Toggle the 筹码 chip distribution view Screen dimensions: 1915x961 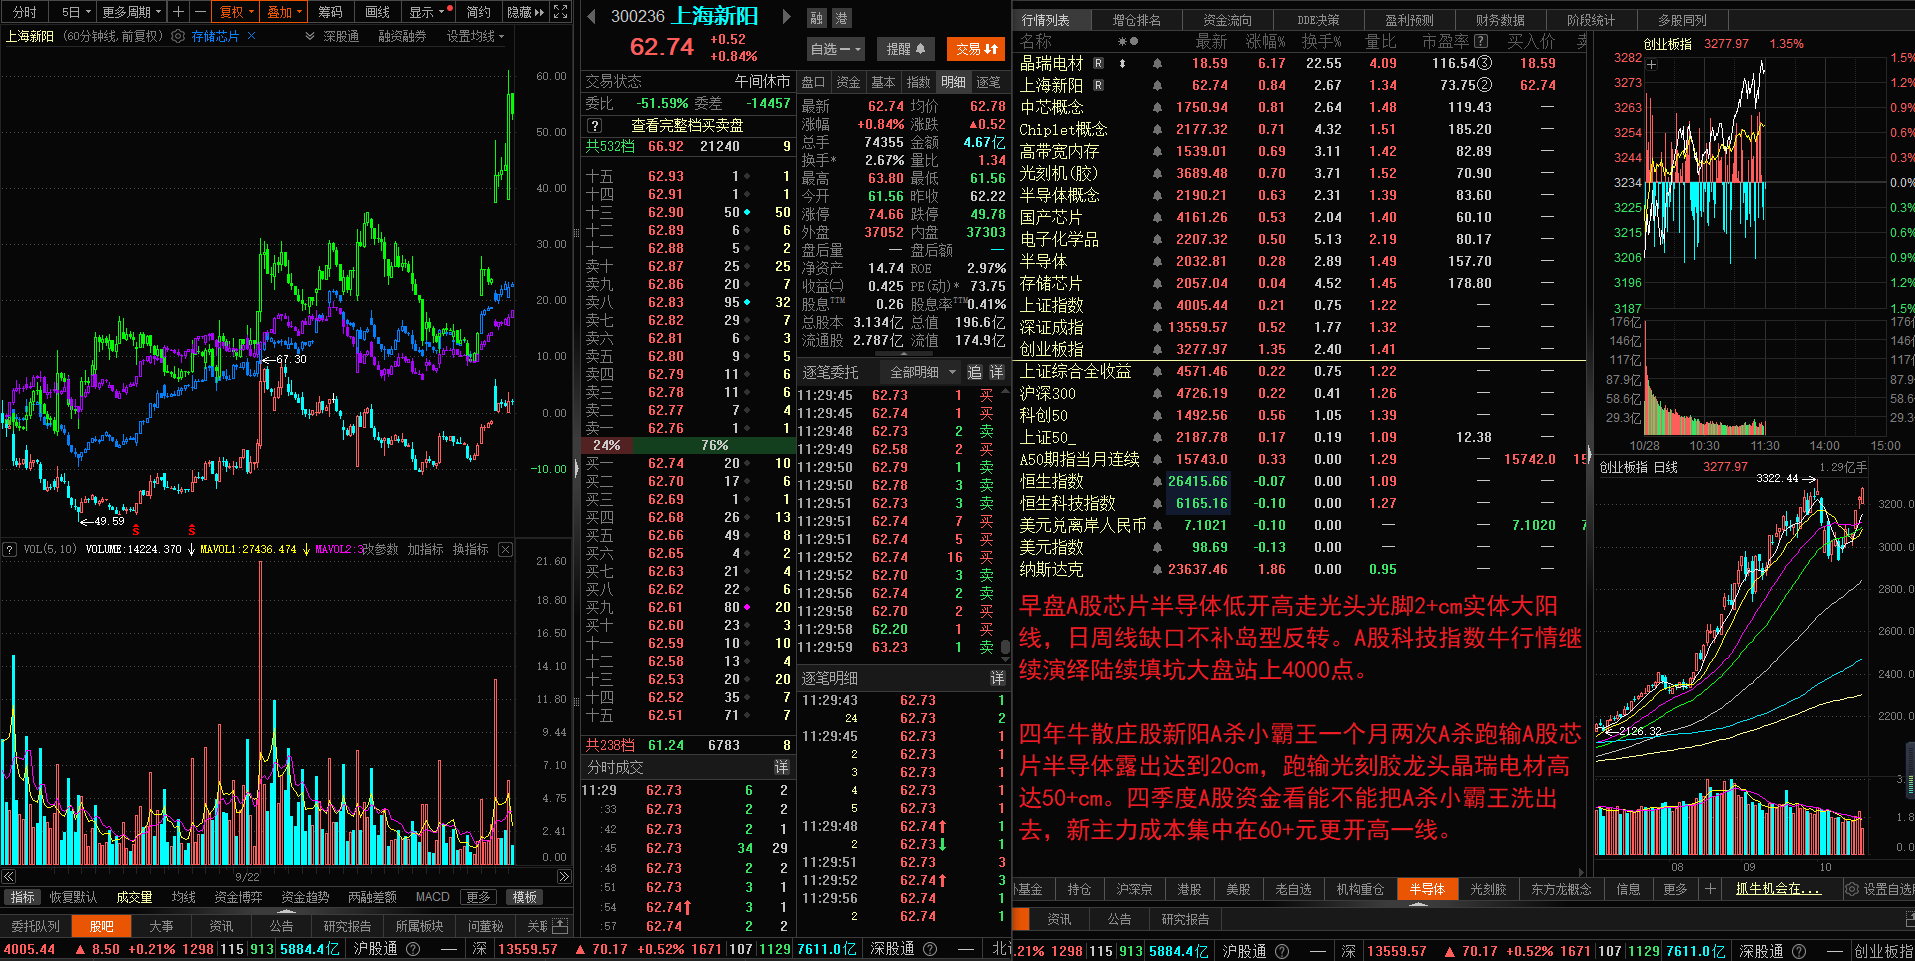(x=330, y=12)
